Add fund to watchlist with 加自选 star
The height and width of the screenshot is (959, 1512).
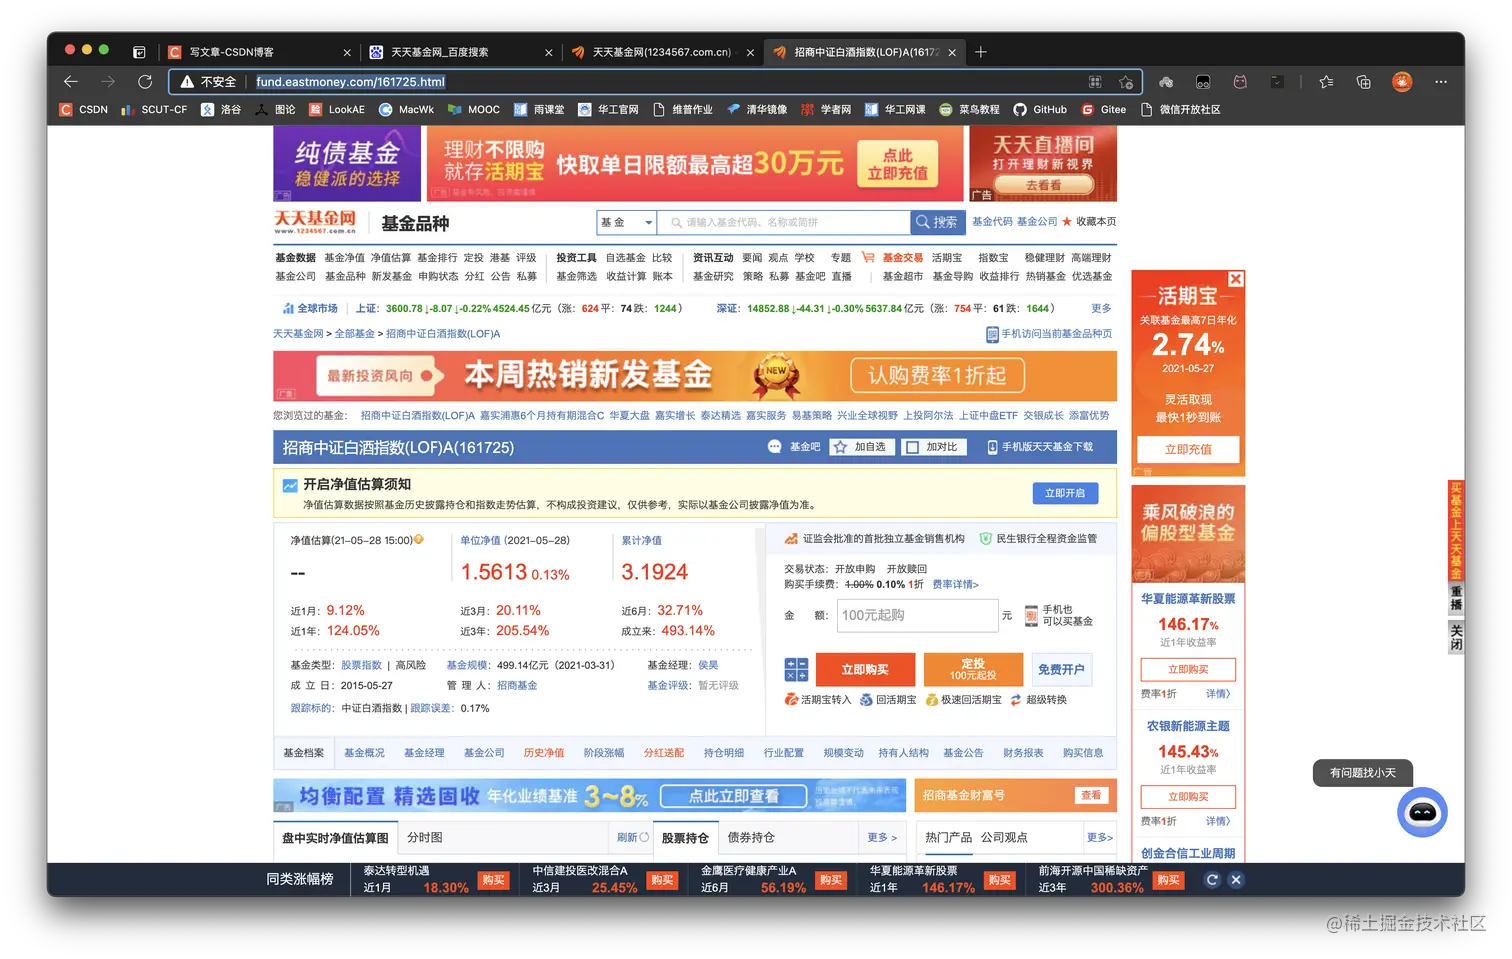[860, 447]
